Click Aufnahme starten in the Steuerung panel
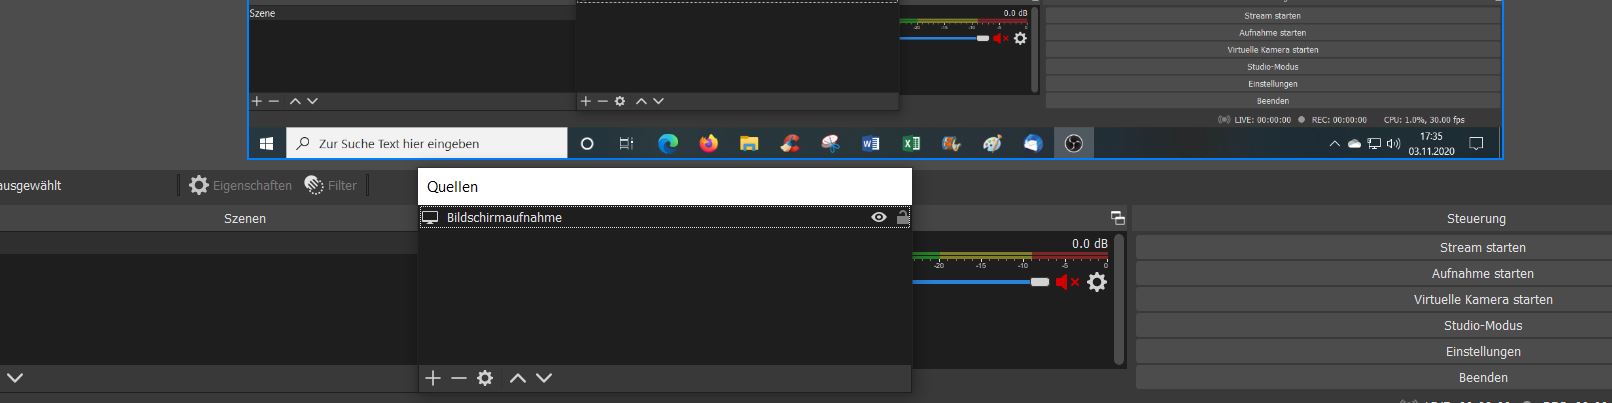 pos(1482,273)
